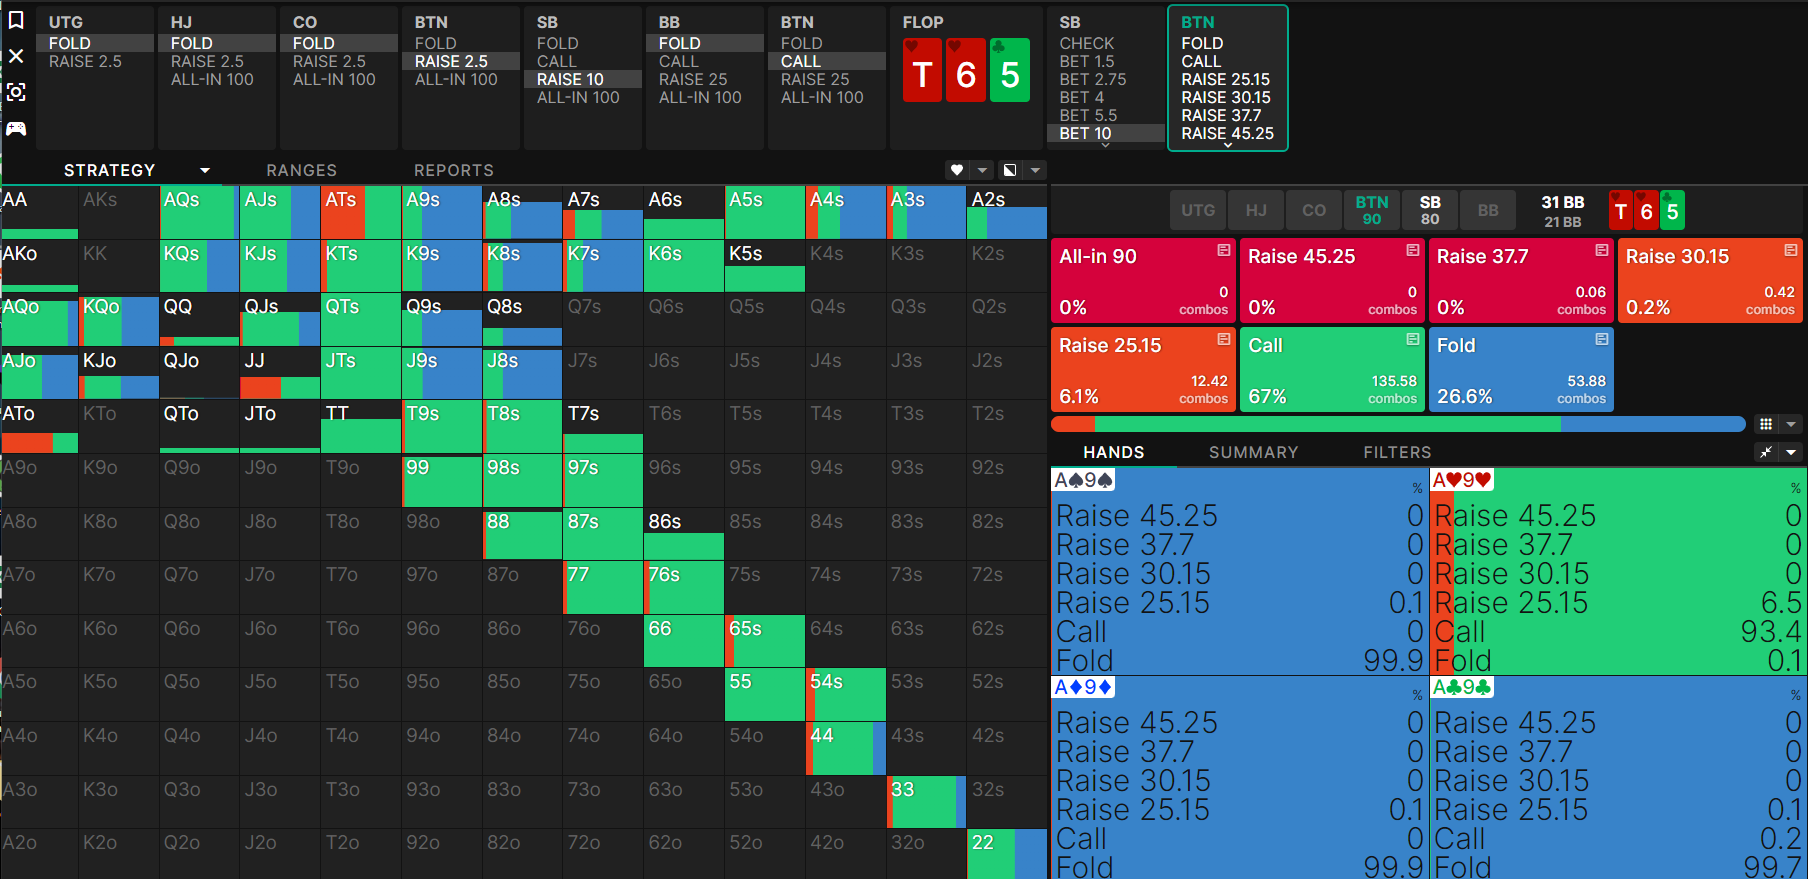The height and width of the screenshot is (879, 1808).
Task: Click the note icon on the Raise 37.7 card
Action: coord(1602,250)
